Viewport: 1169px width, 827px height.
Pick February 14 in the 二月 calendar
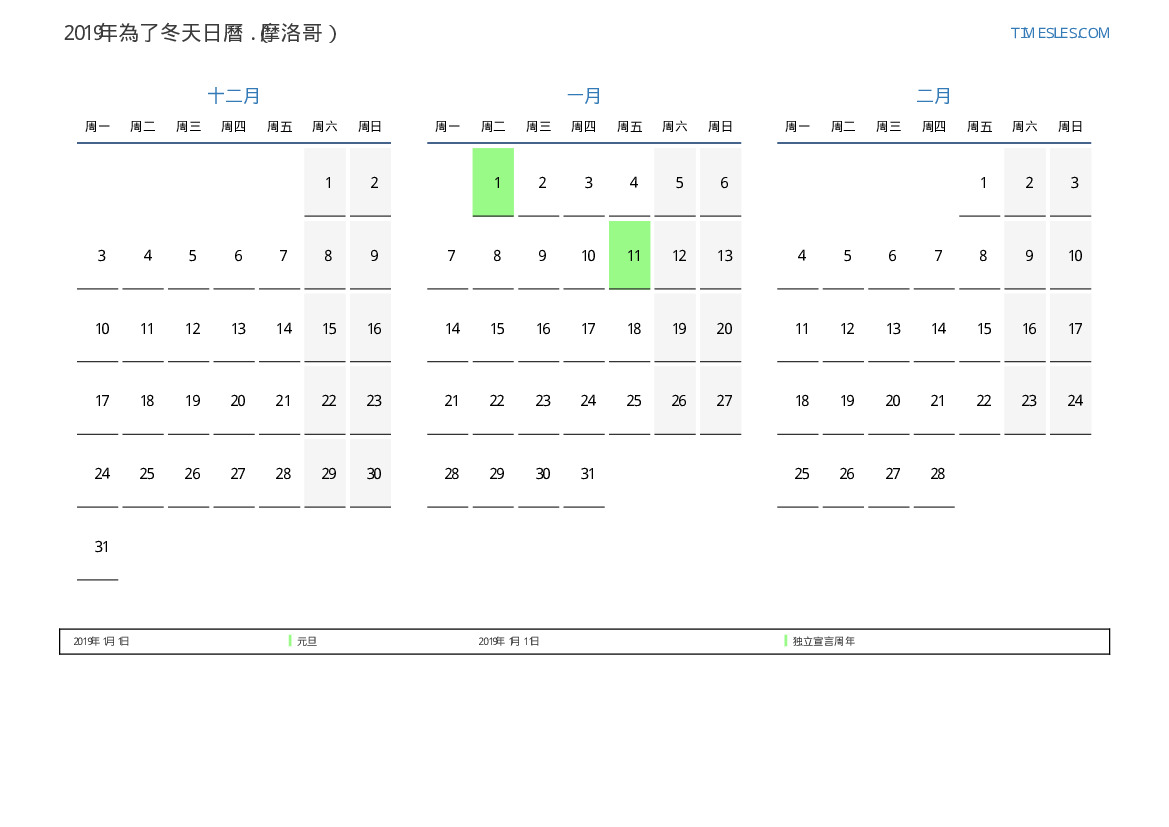938,329
